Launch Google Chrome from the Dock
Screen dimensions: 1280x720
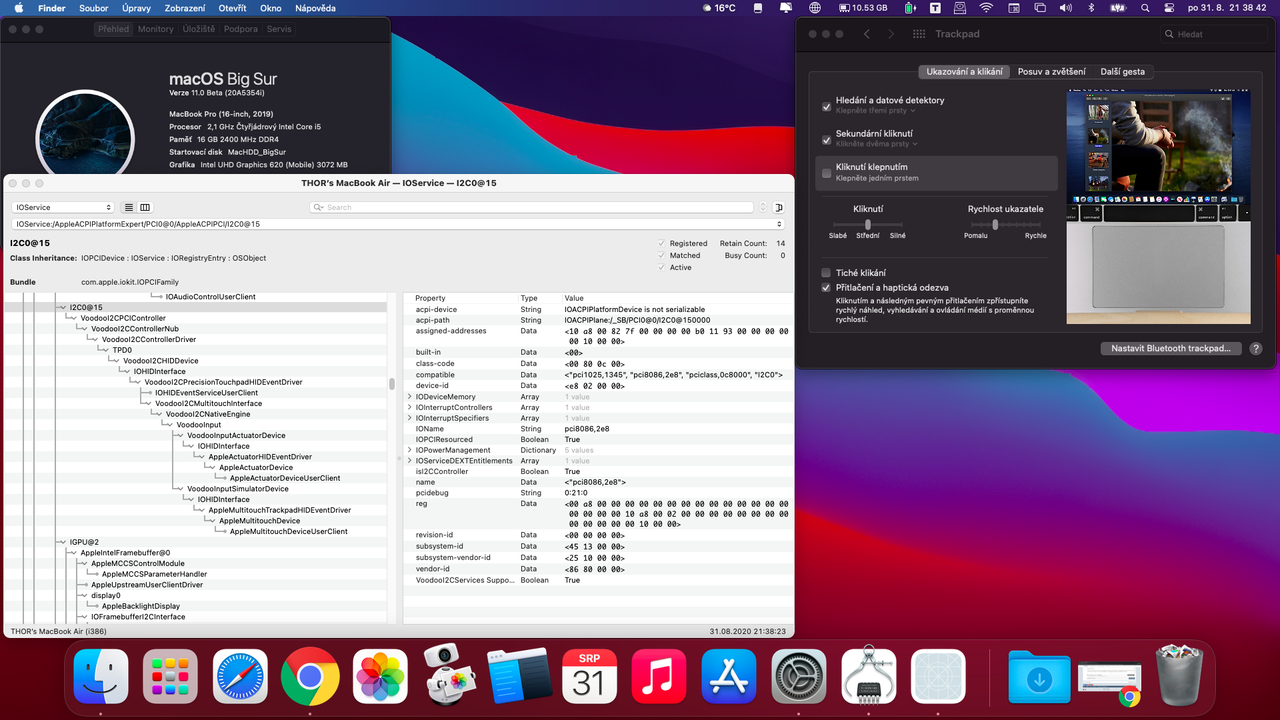point(310,676)
